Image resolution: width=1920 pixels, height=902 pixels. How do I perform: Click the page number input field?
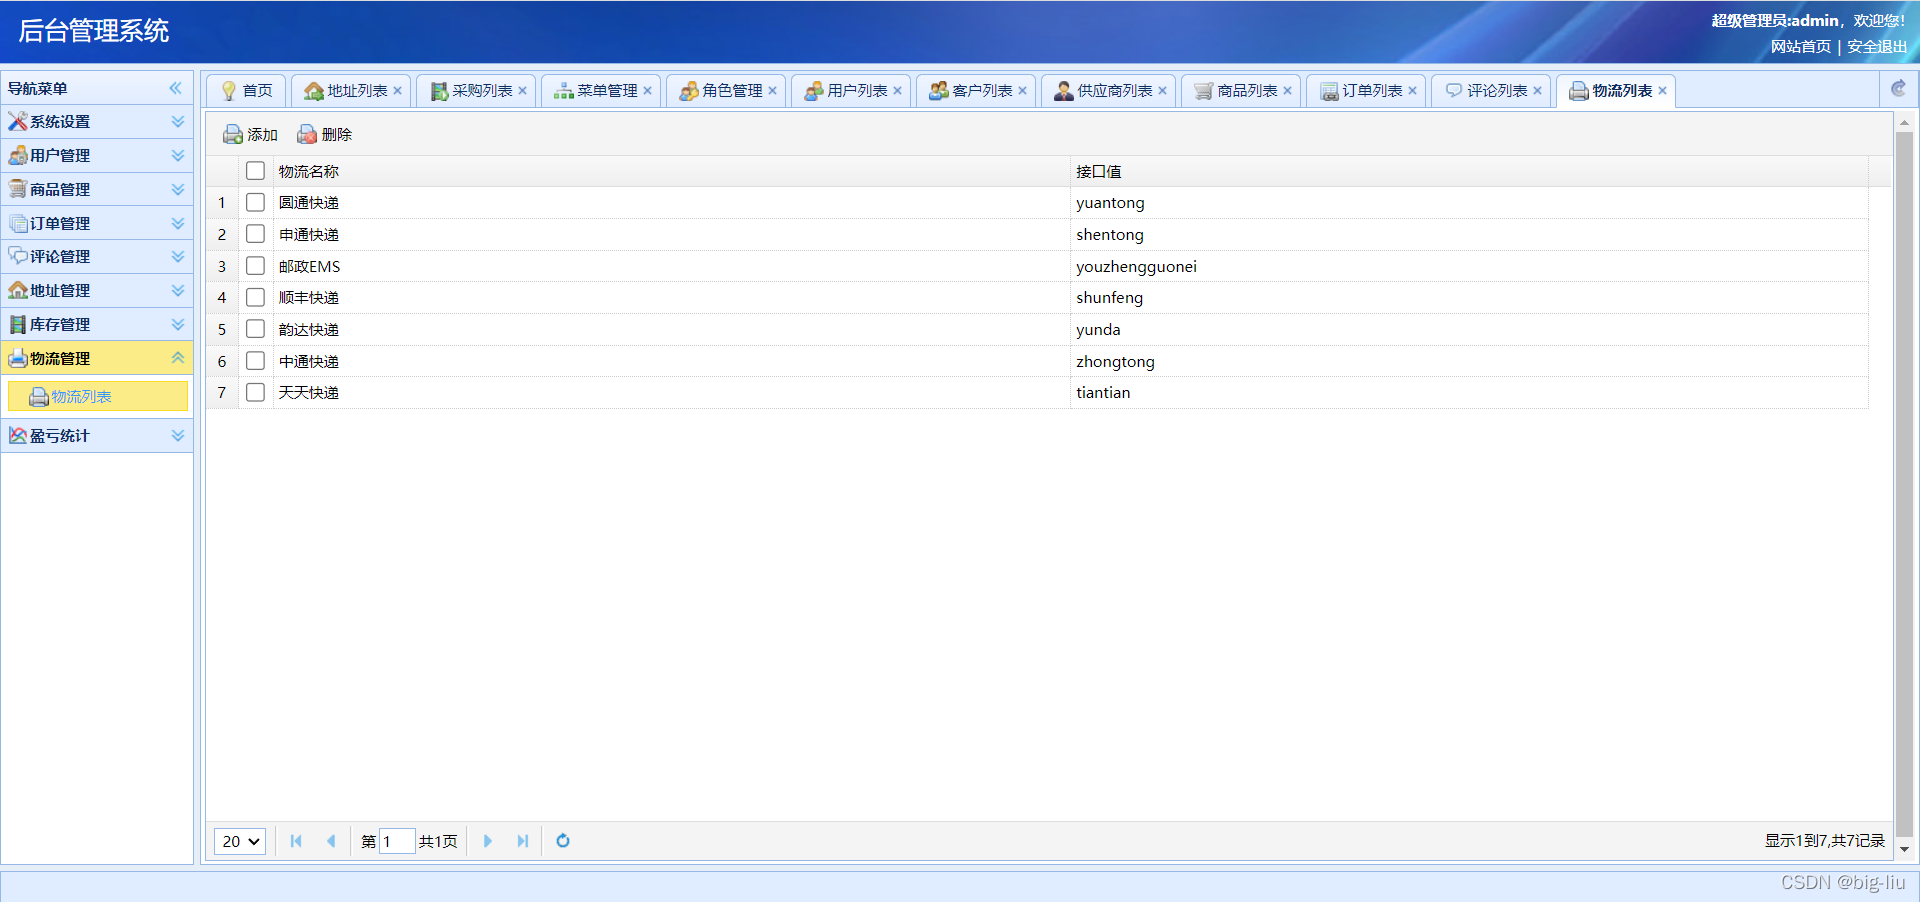[397, 841]
